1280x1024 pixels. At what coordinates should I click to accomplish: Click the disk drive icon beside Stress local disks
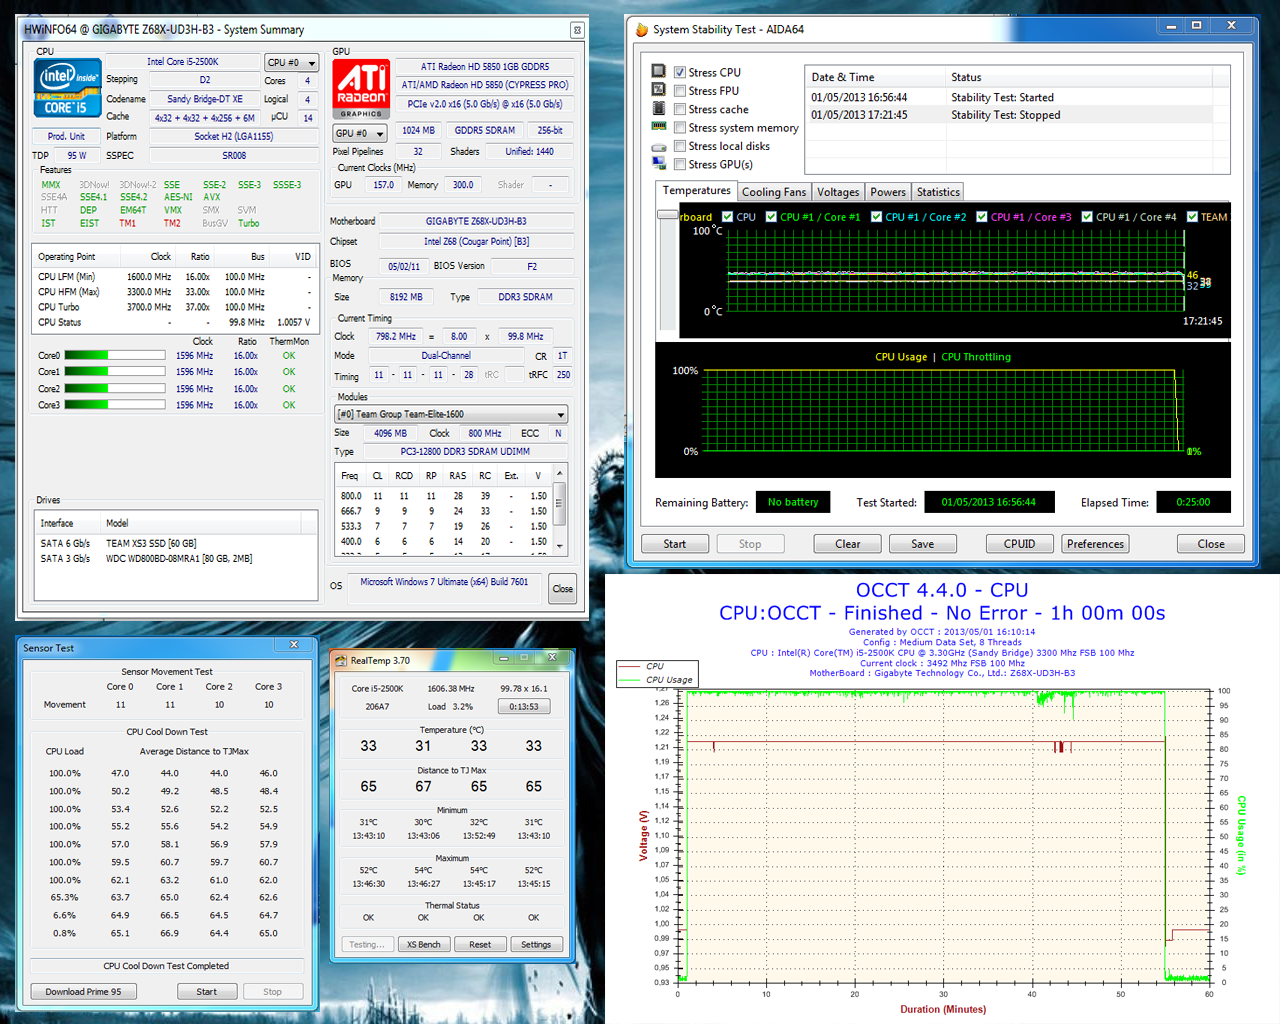coord(658,146)
